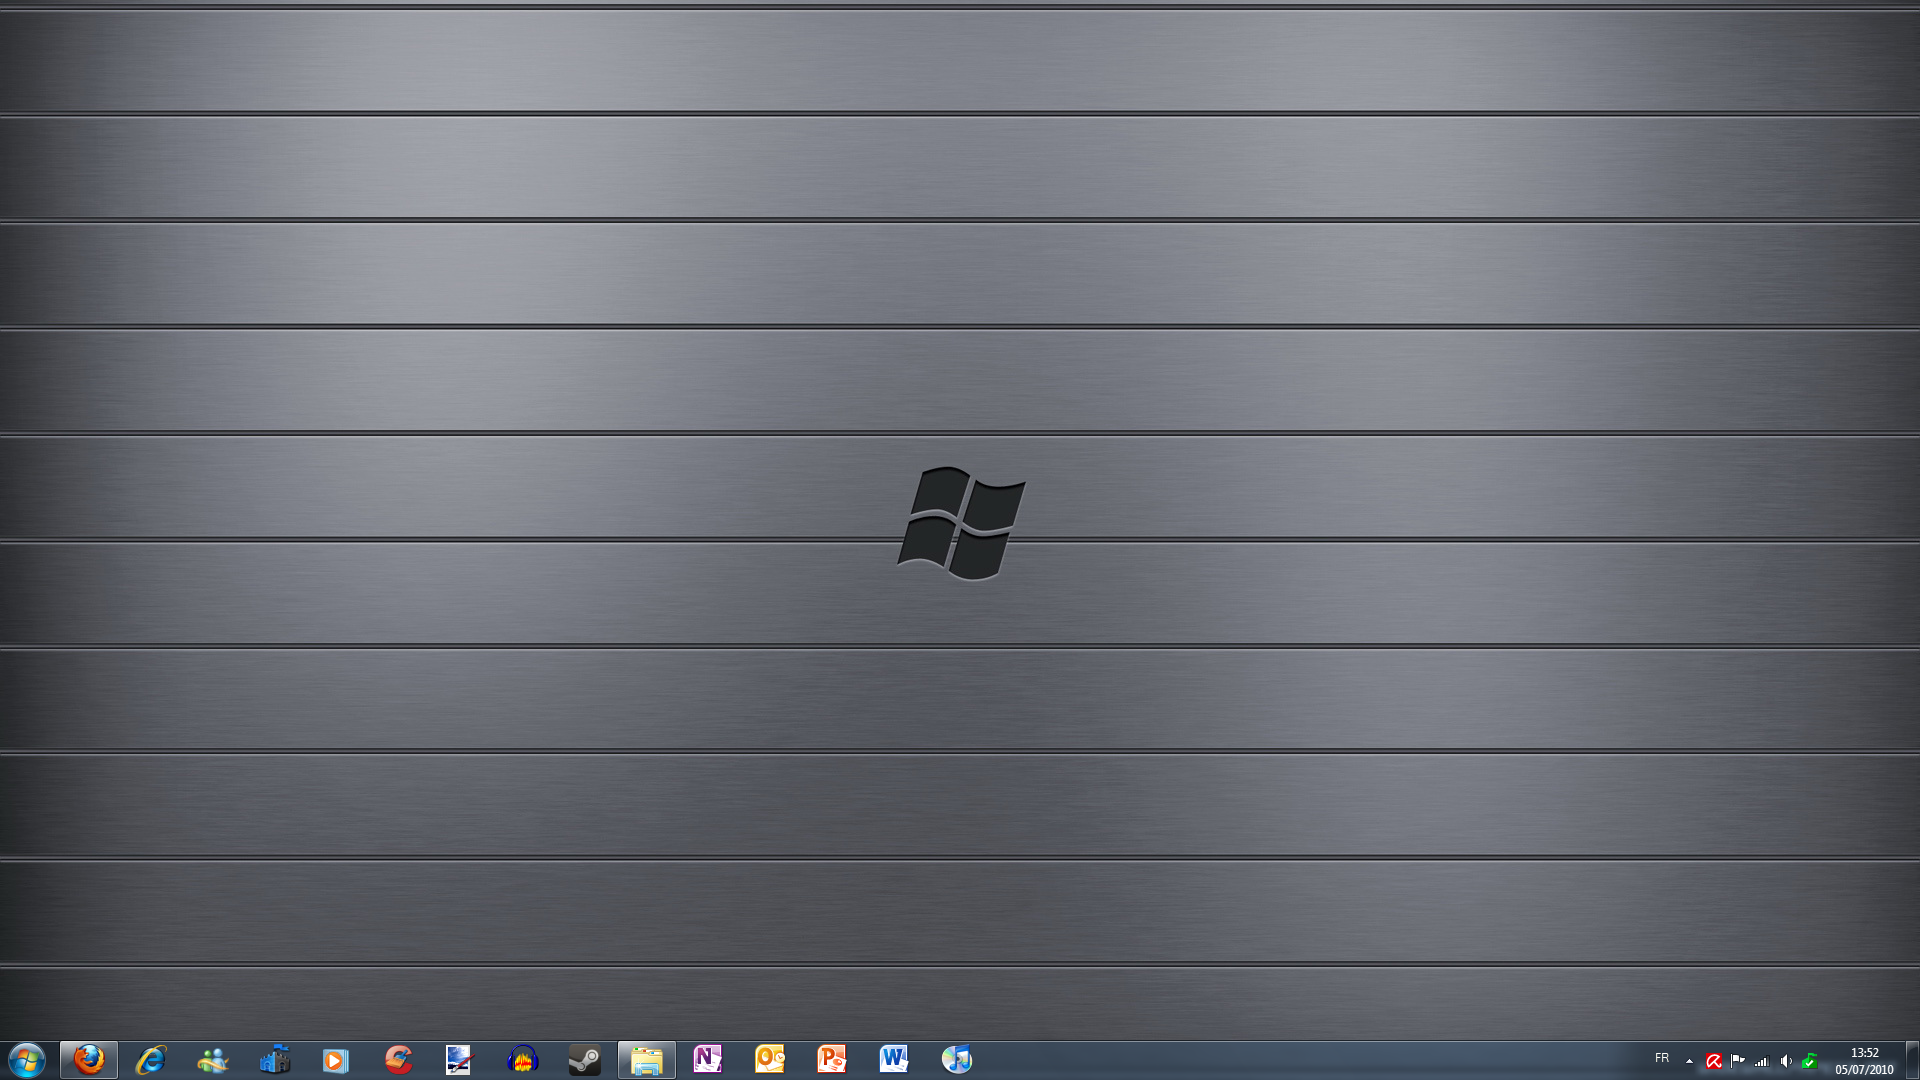The image size is (1920, 1080).
Task: Click the green safely-remove hardware icon
Action: tap(1809, 1061)
